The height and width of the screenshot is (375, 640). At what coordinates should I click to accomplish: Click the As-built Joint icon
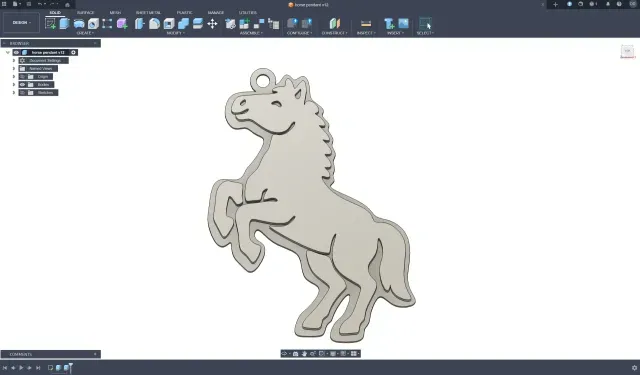tap(259, 24)
